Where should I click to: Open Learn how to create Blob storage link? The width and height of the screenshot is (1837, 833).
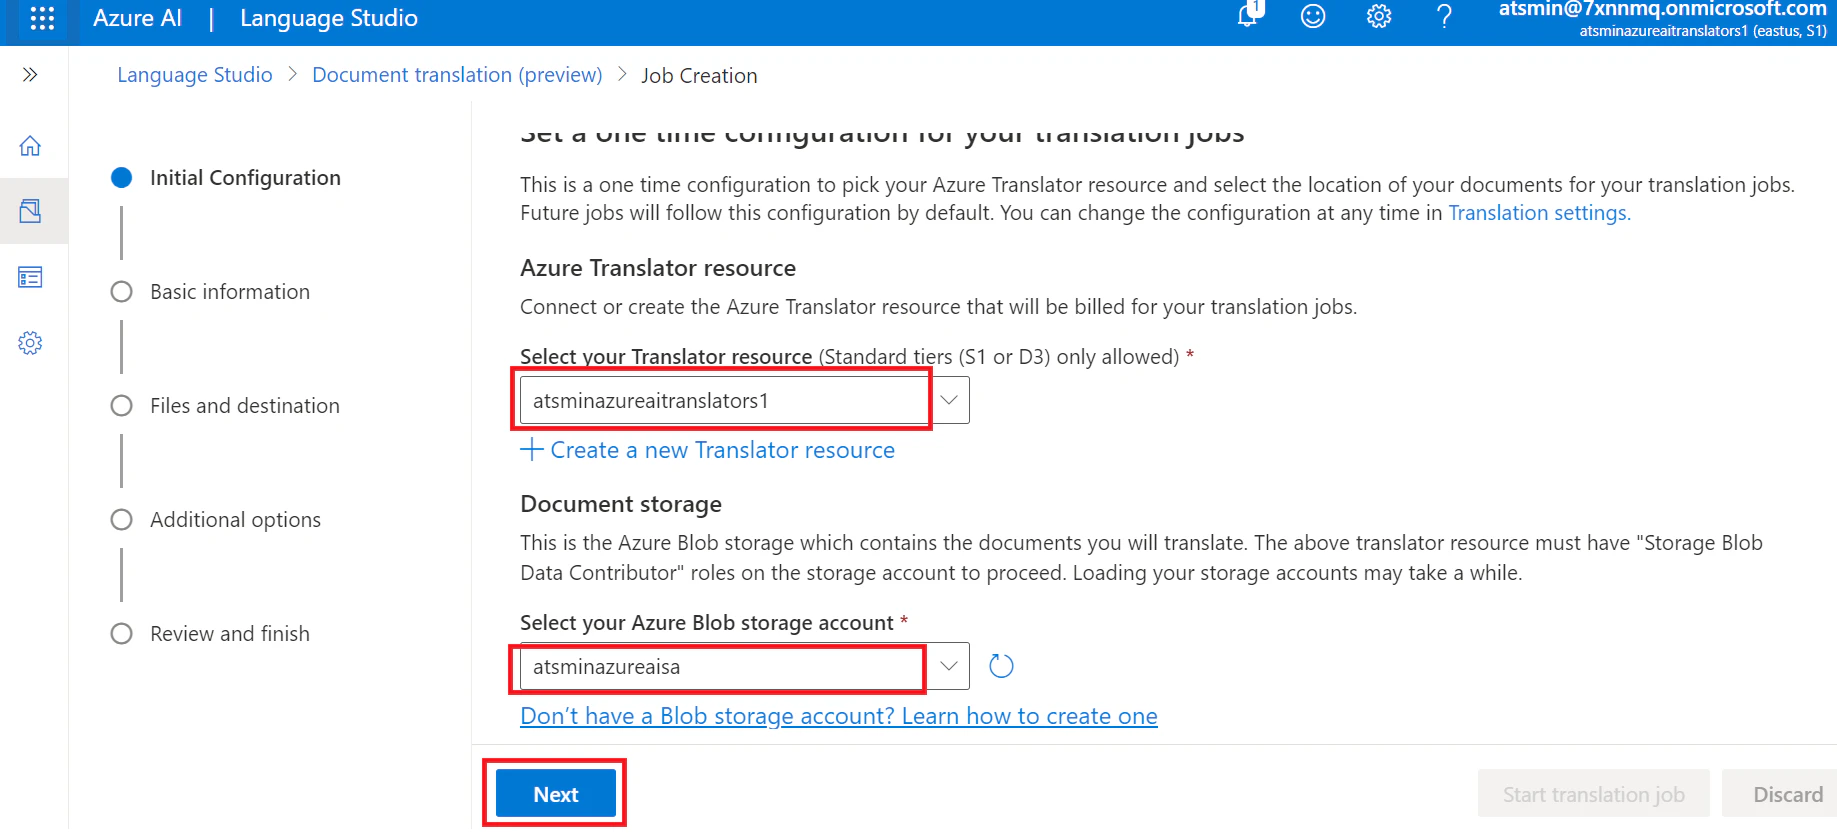839,716
